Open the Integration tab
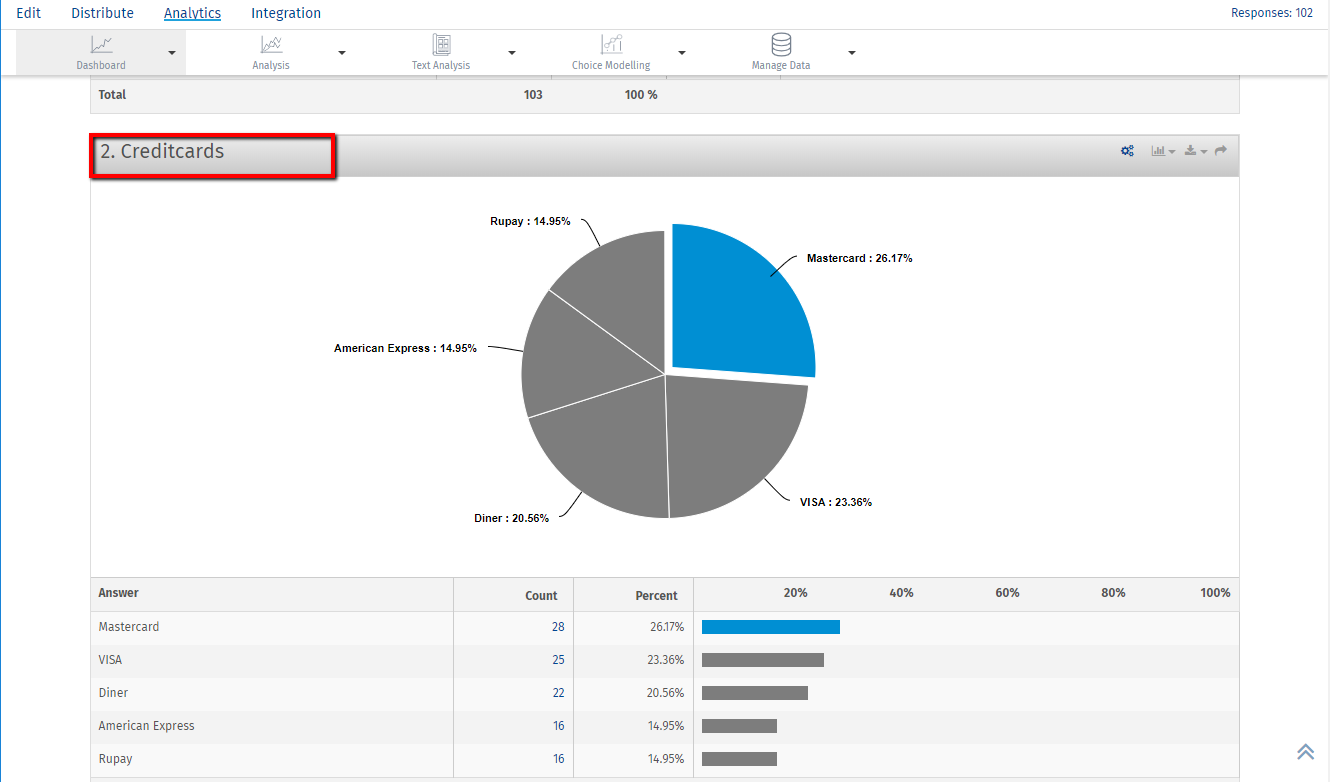 286,13
